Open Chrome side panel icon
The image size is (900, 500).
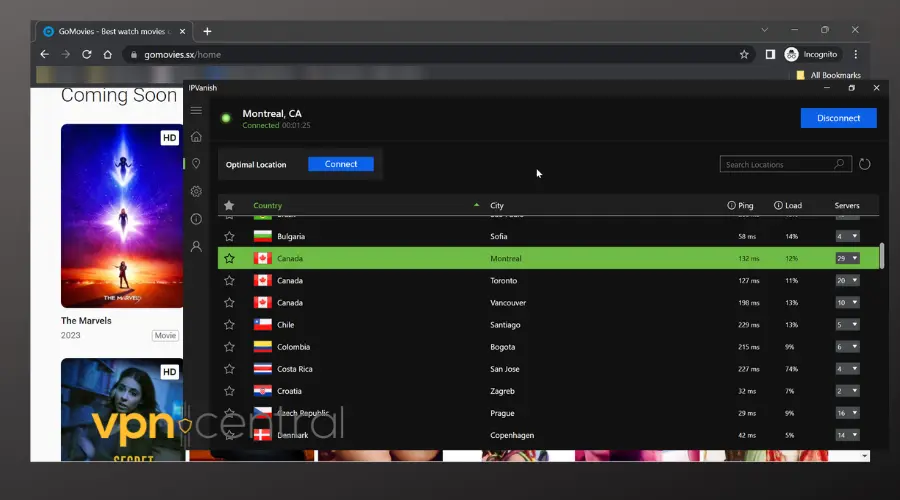(770, 55)
